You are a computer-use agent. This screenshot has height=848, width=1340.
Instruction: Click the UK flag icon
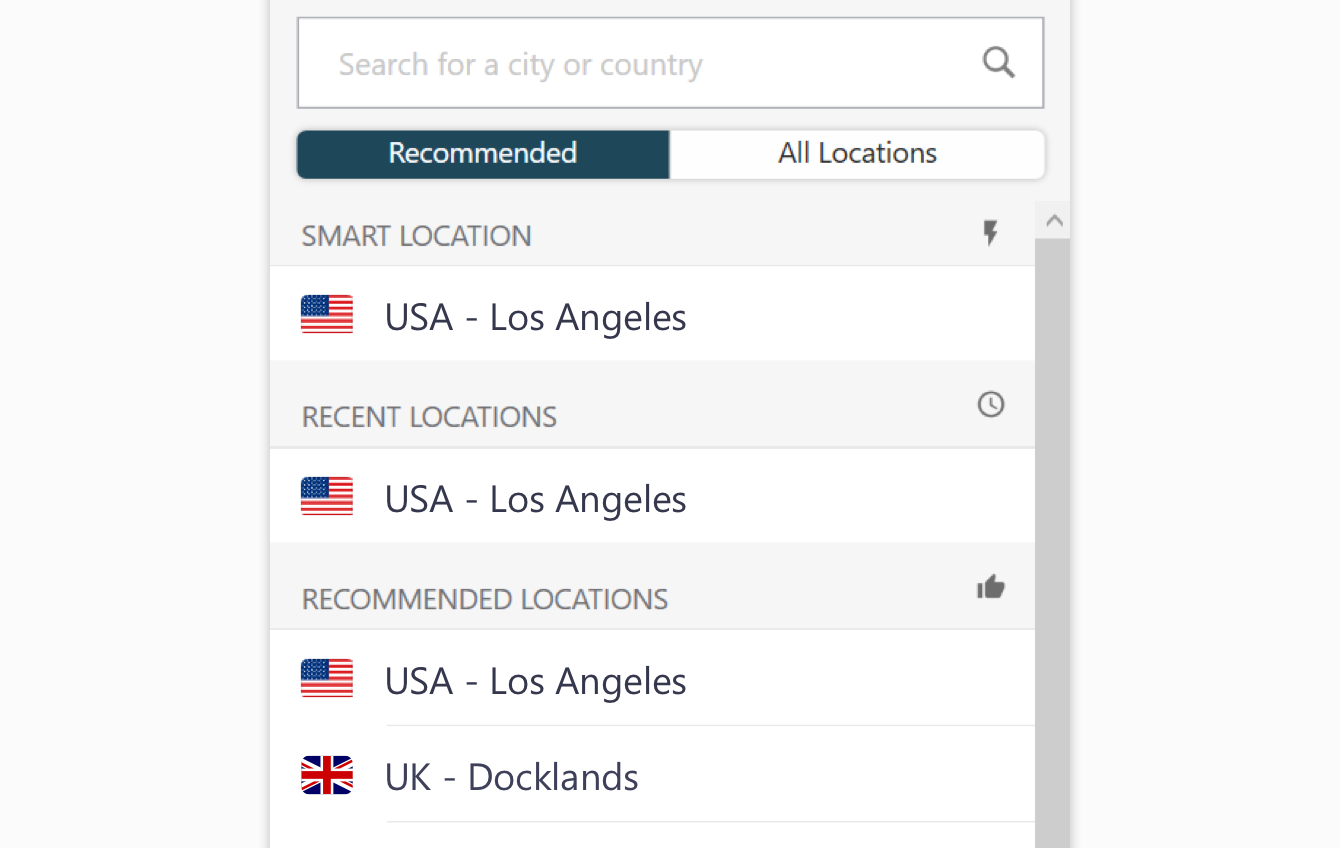327,775
